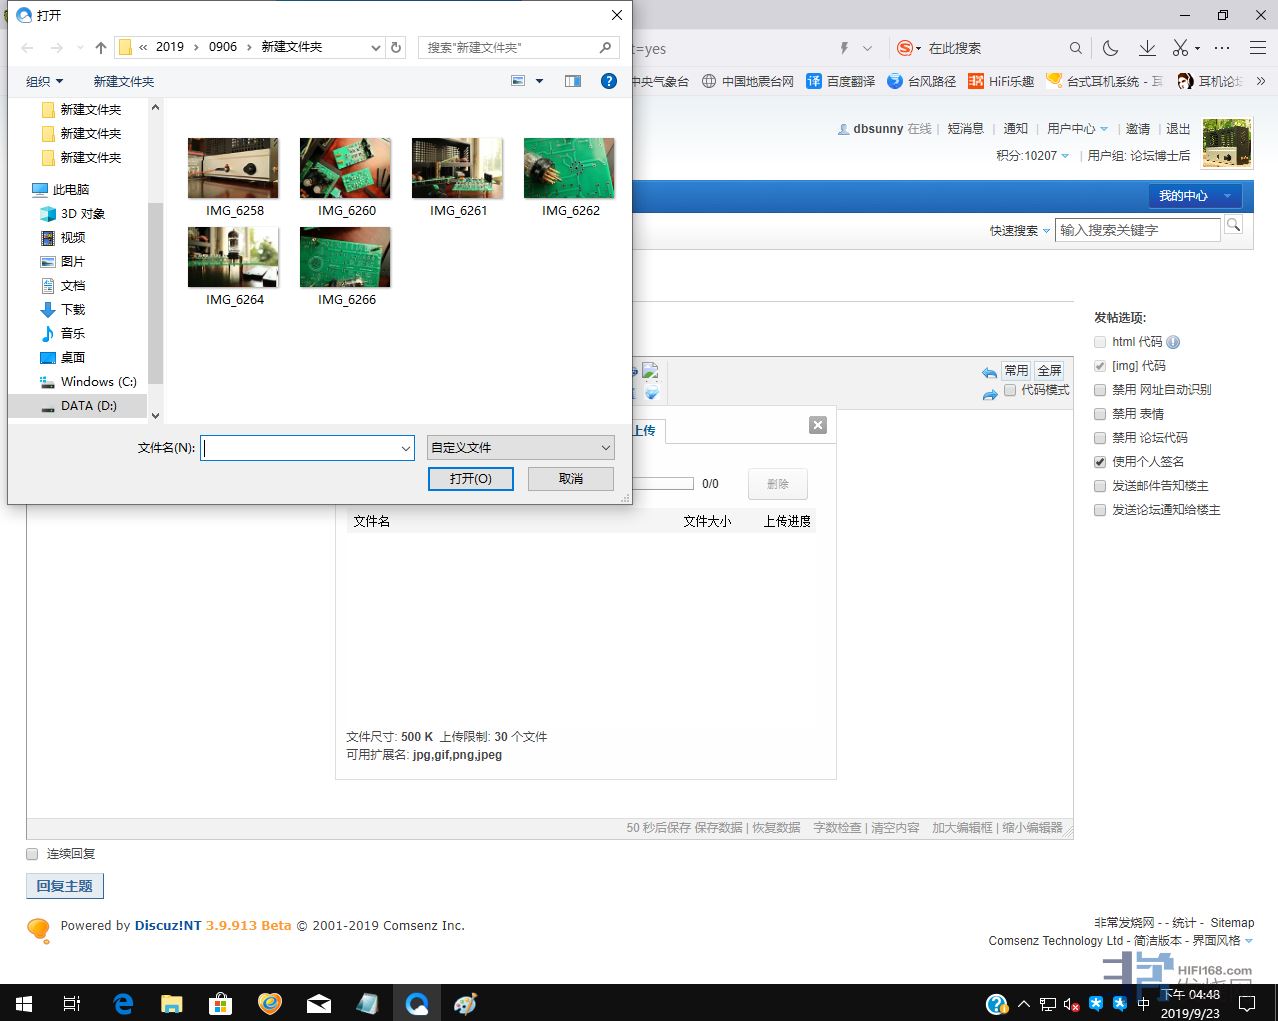
Task: Enable the 禁用 表情 checkbox
Action: point(1100,414)
